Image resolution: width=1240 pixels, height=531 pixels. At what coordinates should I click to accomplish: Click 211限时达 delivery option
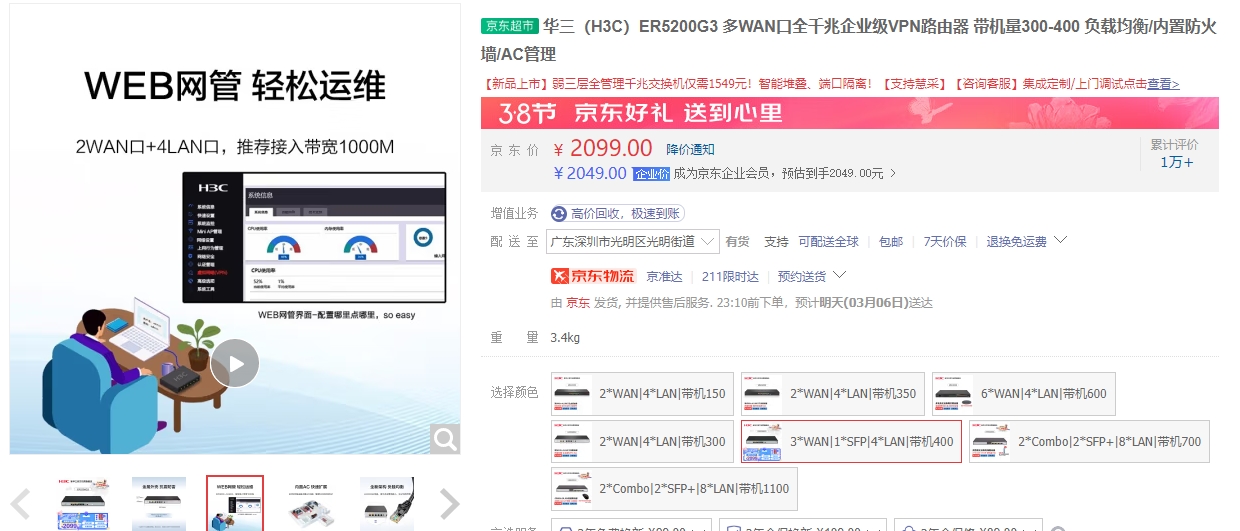730,277
